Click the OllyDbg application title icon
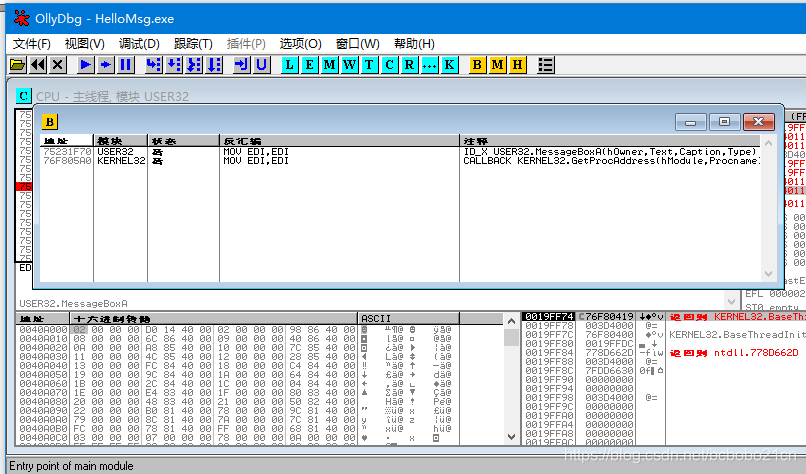 click(22, 19)
